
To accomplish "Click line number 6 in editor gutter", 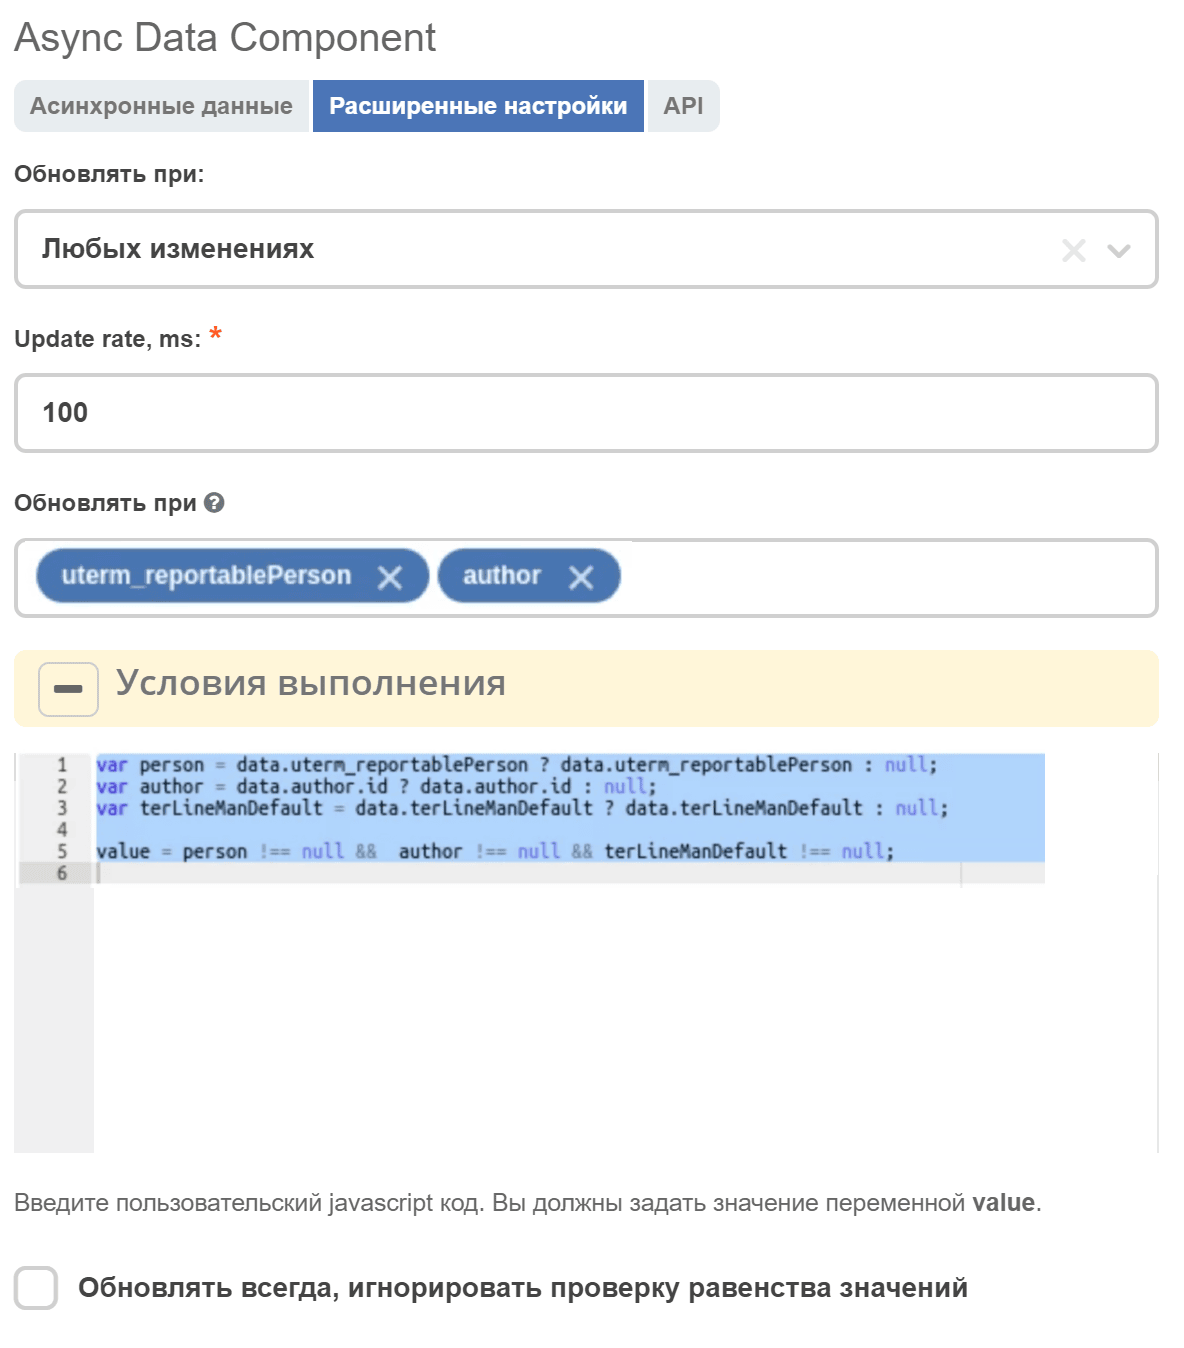I will tap(62, 873).
